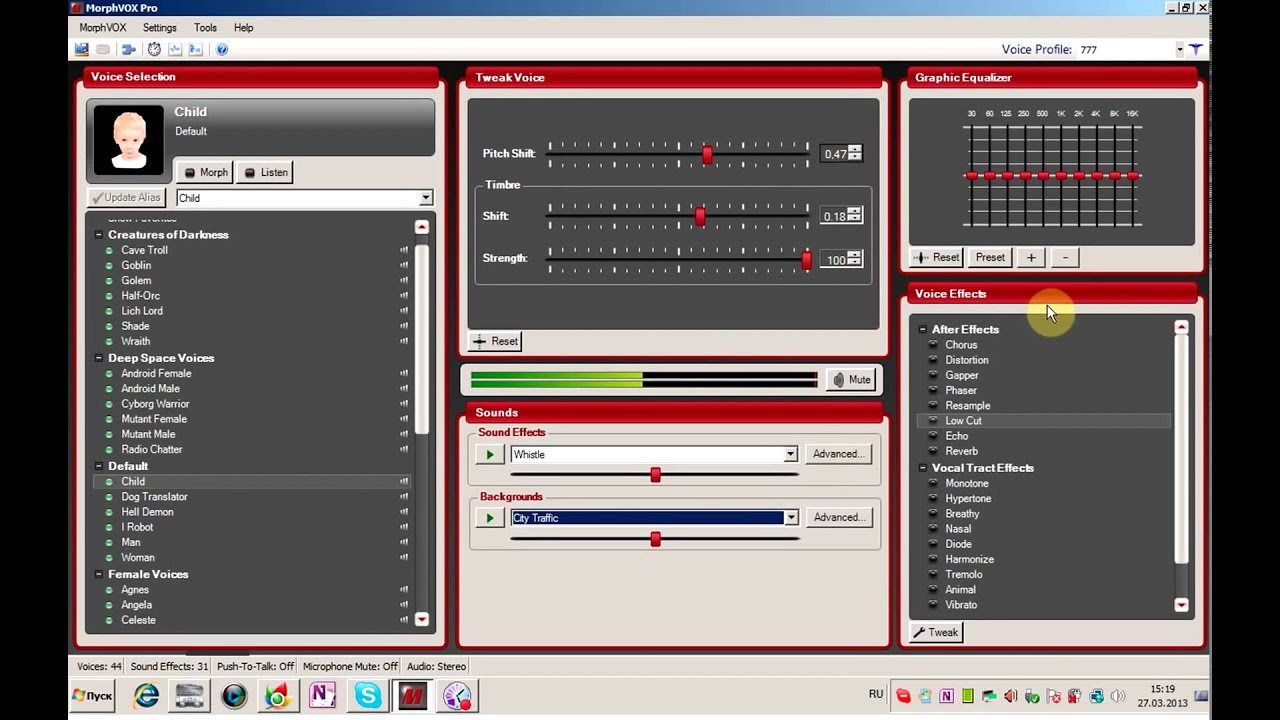Mute the microphone output
Viewport: 1280px width, 720px height.
[x=852, y=380]
